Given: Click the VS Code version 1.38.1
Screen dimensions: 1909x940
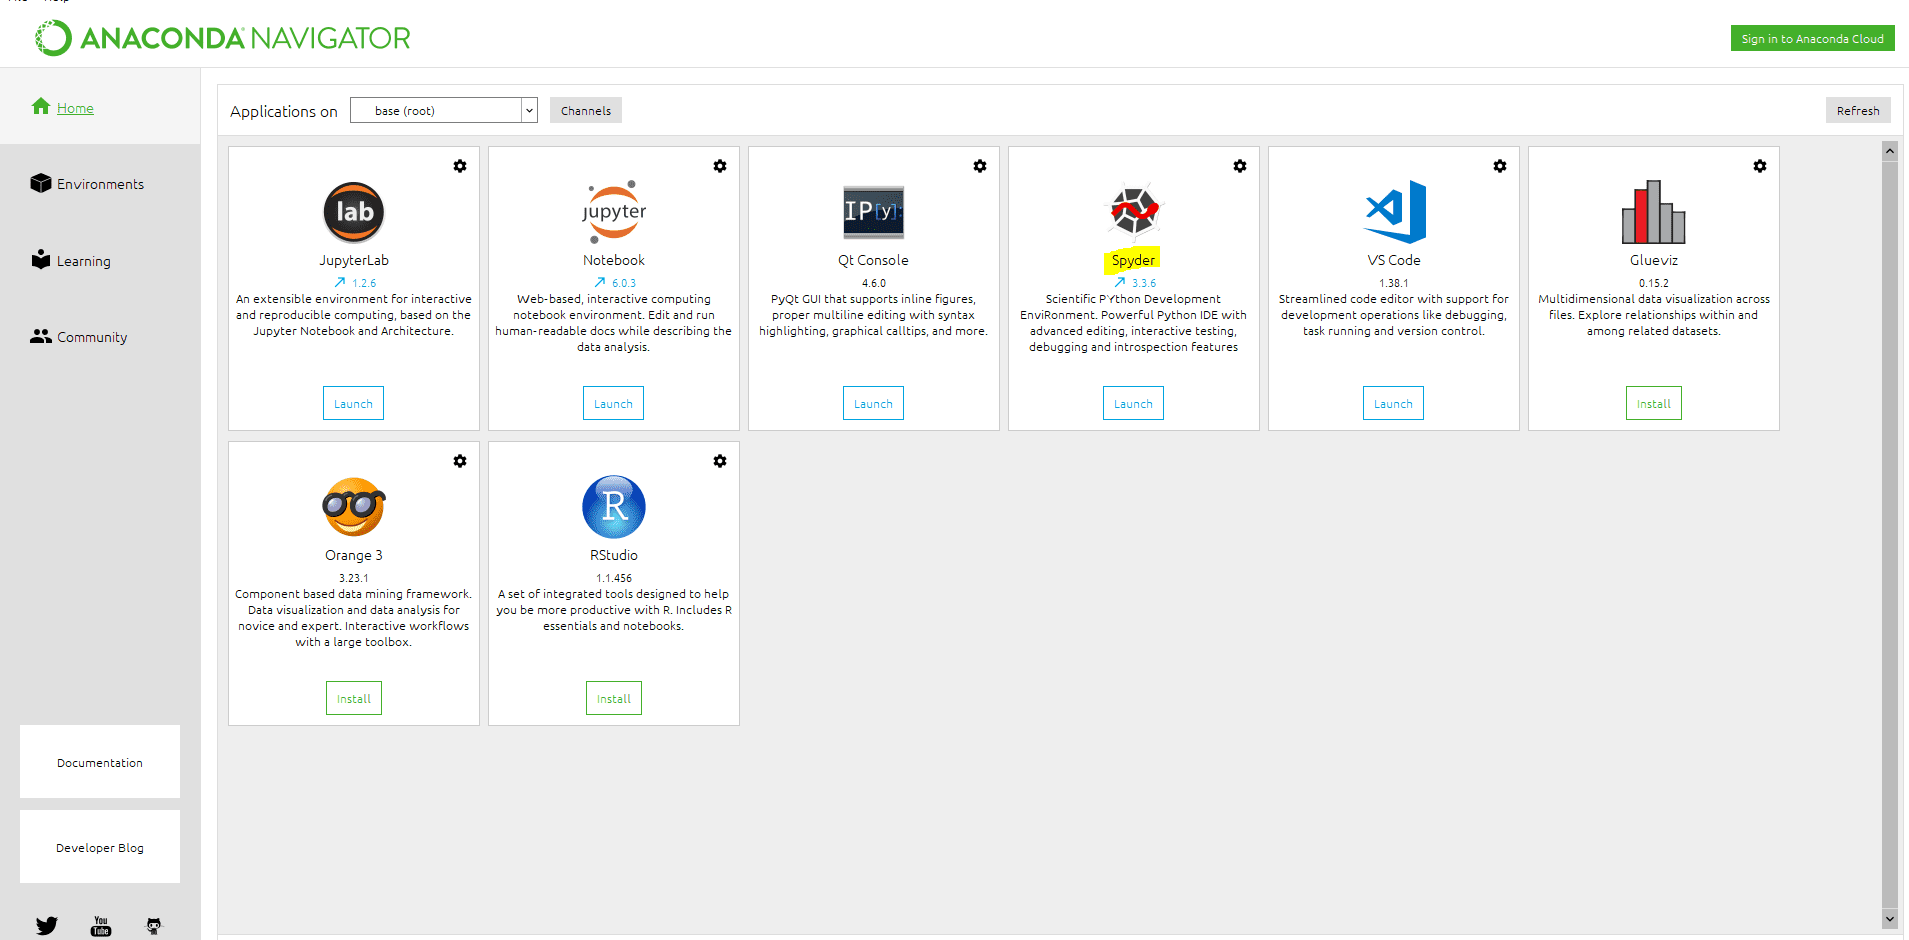Looking at the screenshot, I should click(1394, 283).
